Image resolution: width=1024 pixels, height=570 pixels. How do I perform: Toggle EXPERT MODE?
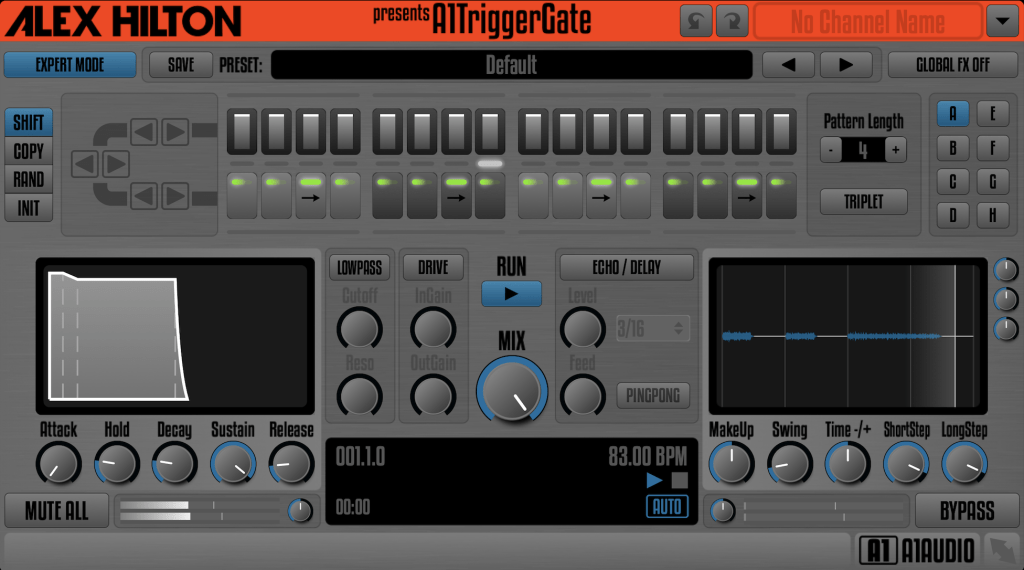click(x=70, y=65)
